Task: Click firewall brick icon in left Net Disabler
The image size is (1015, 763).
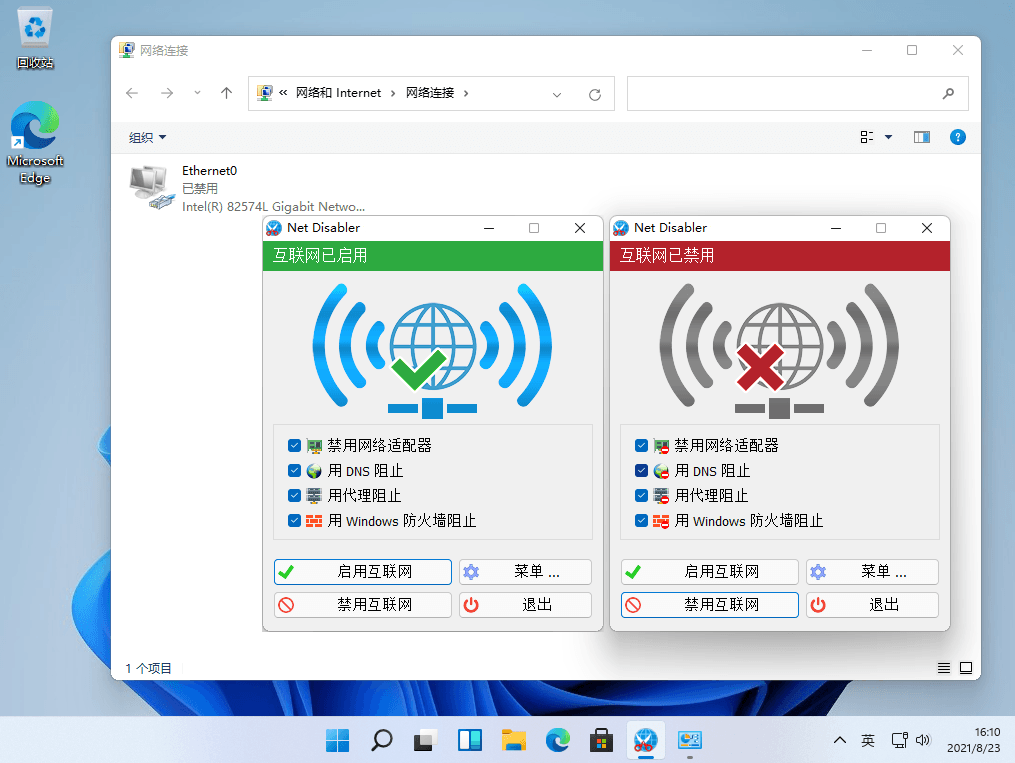Action: [x=314, y=521]
